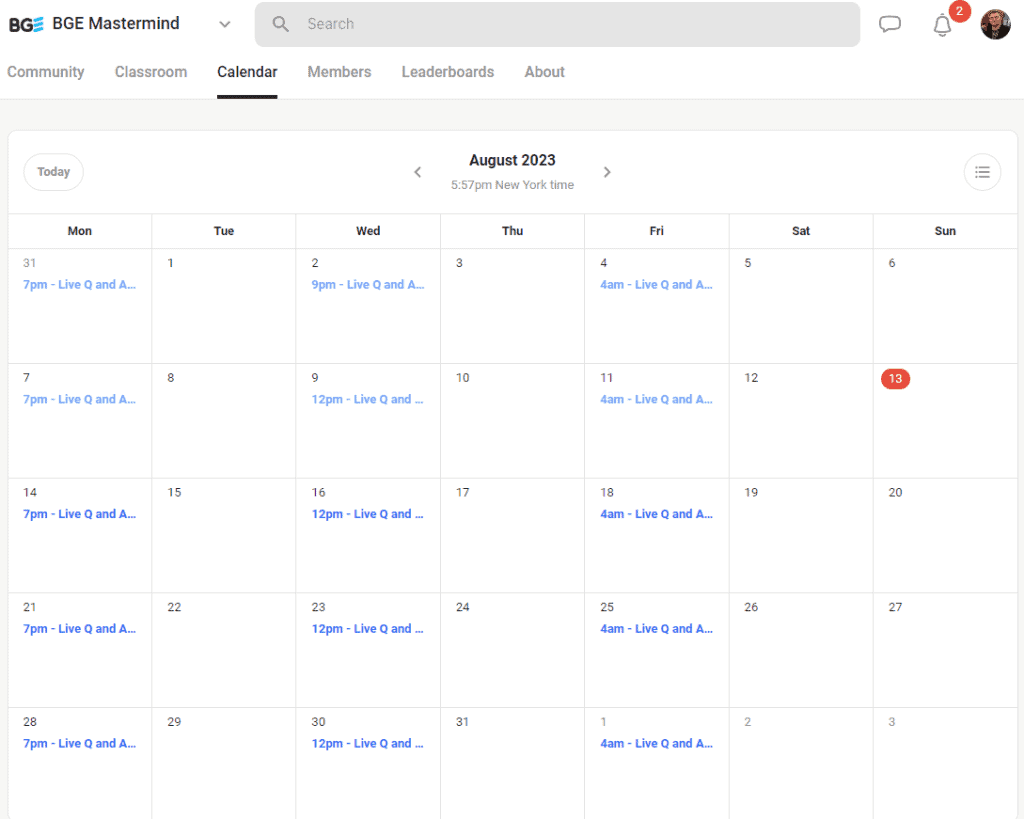This screenshot has height=819, width=1024.
Task: Focus the Search field
Action: pos(557,24)
